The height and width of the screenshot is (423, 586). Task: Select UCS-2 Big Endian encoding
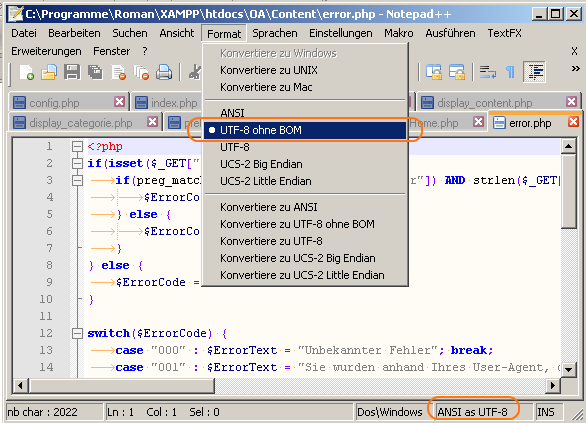coord(305,164)
